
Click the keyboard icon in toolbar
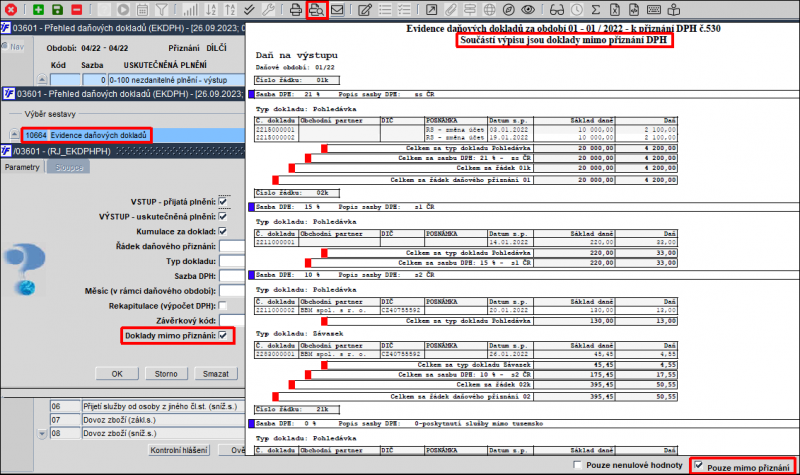pos(654,9)
